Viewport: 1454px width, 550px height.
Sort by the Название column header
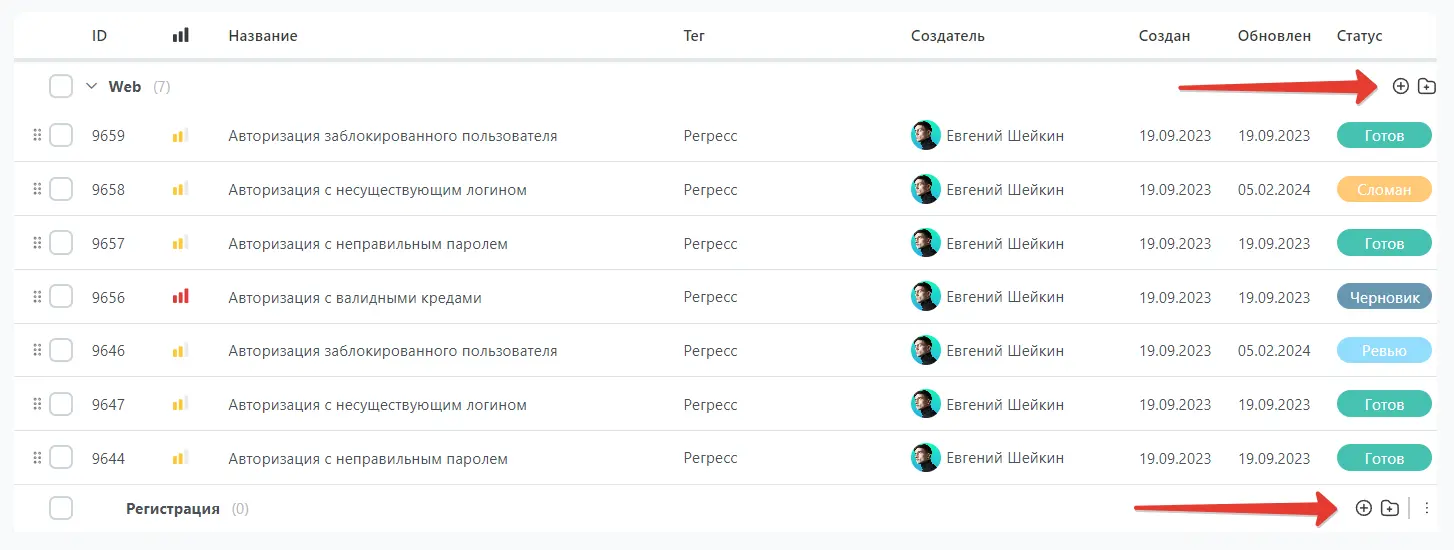(263, 36)
